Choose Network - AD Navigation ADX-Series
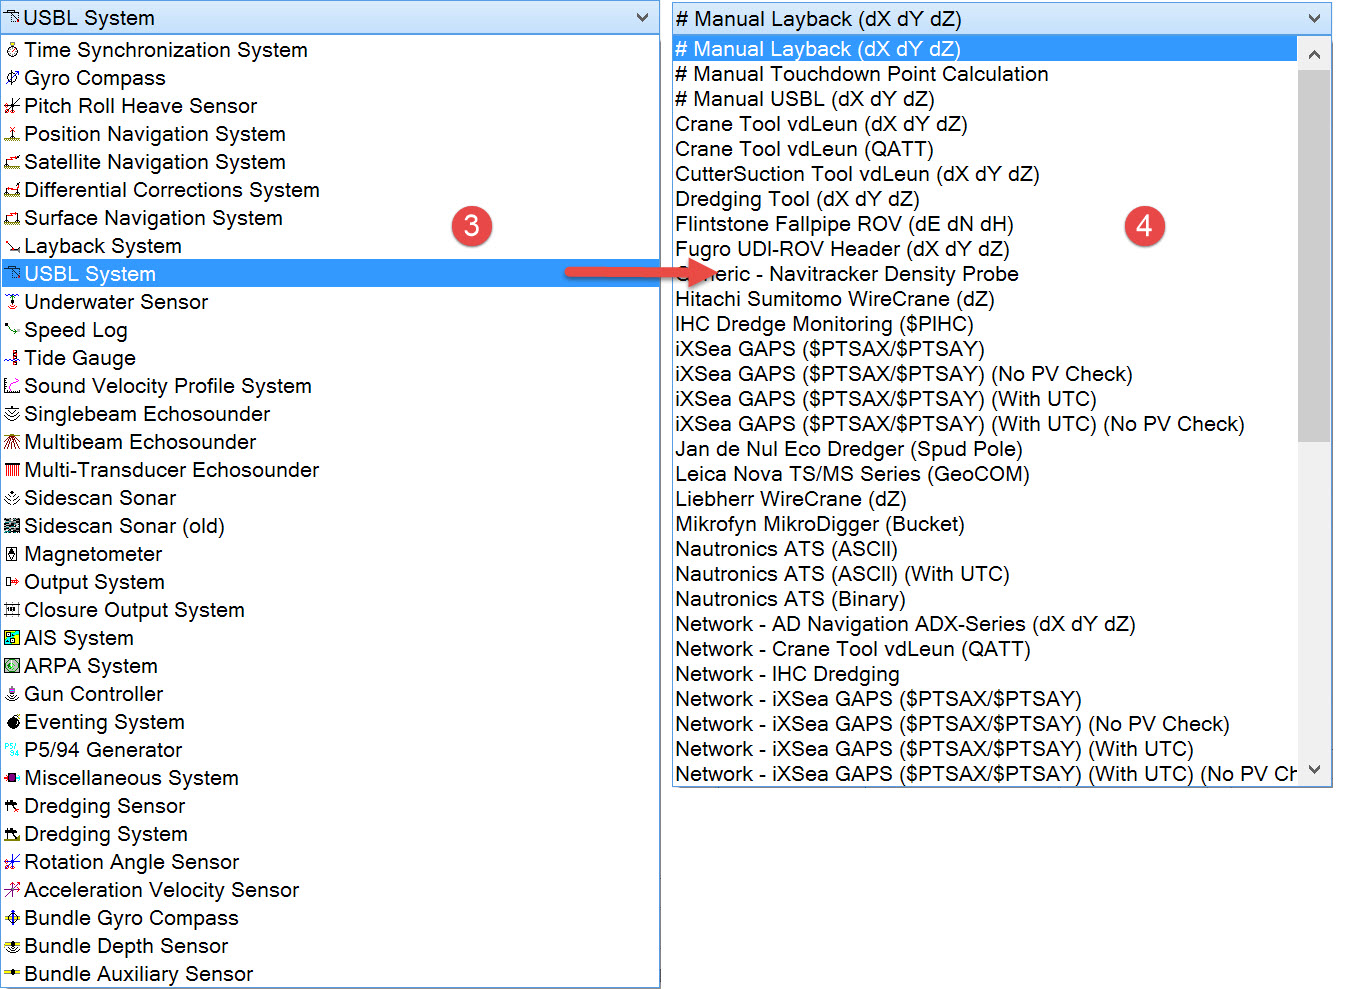This screenshot has height=989, width=1347. 985,624
